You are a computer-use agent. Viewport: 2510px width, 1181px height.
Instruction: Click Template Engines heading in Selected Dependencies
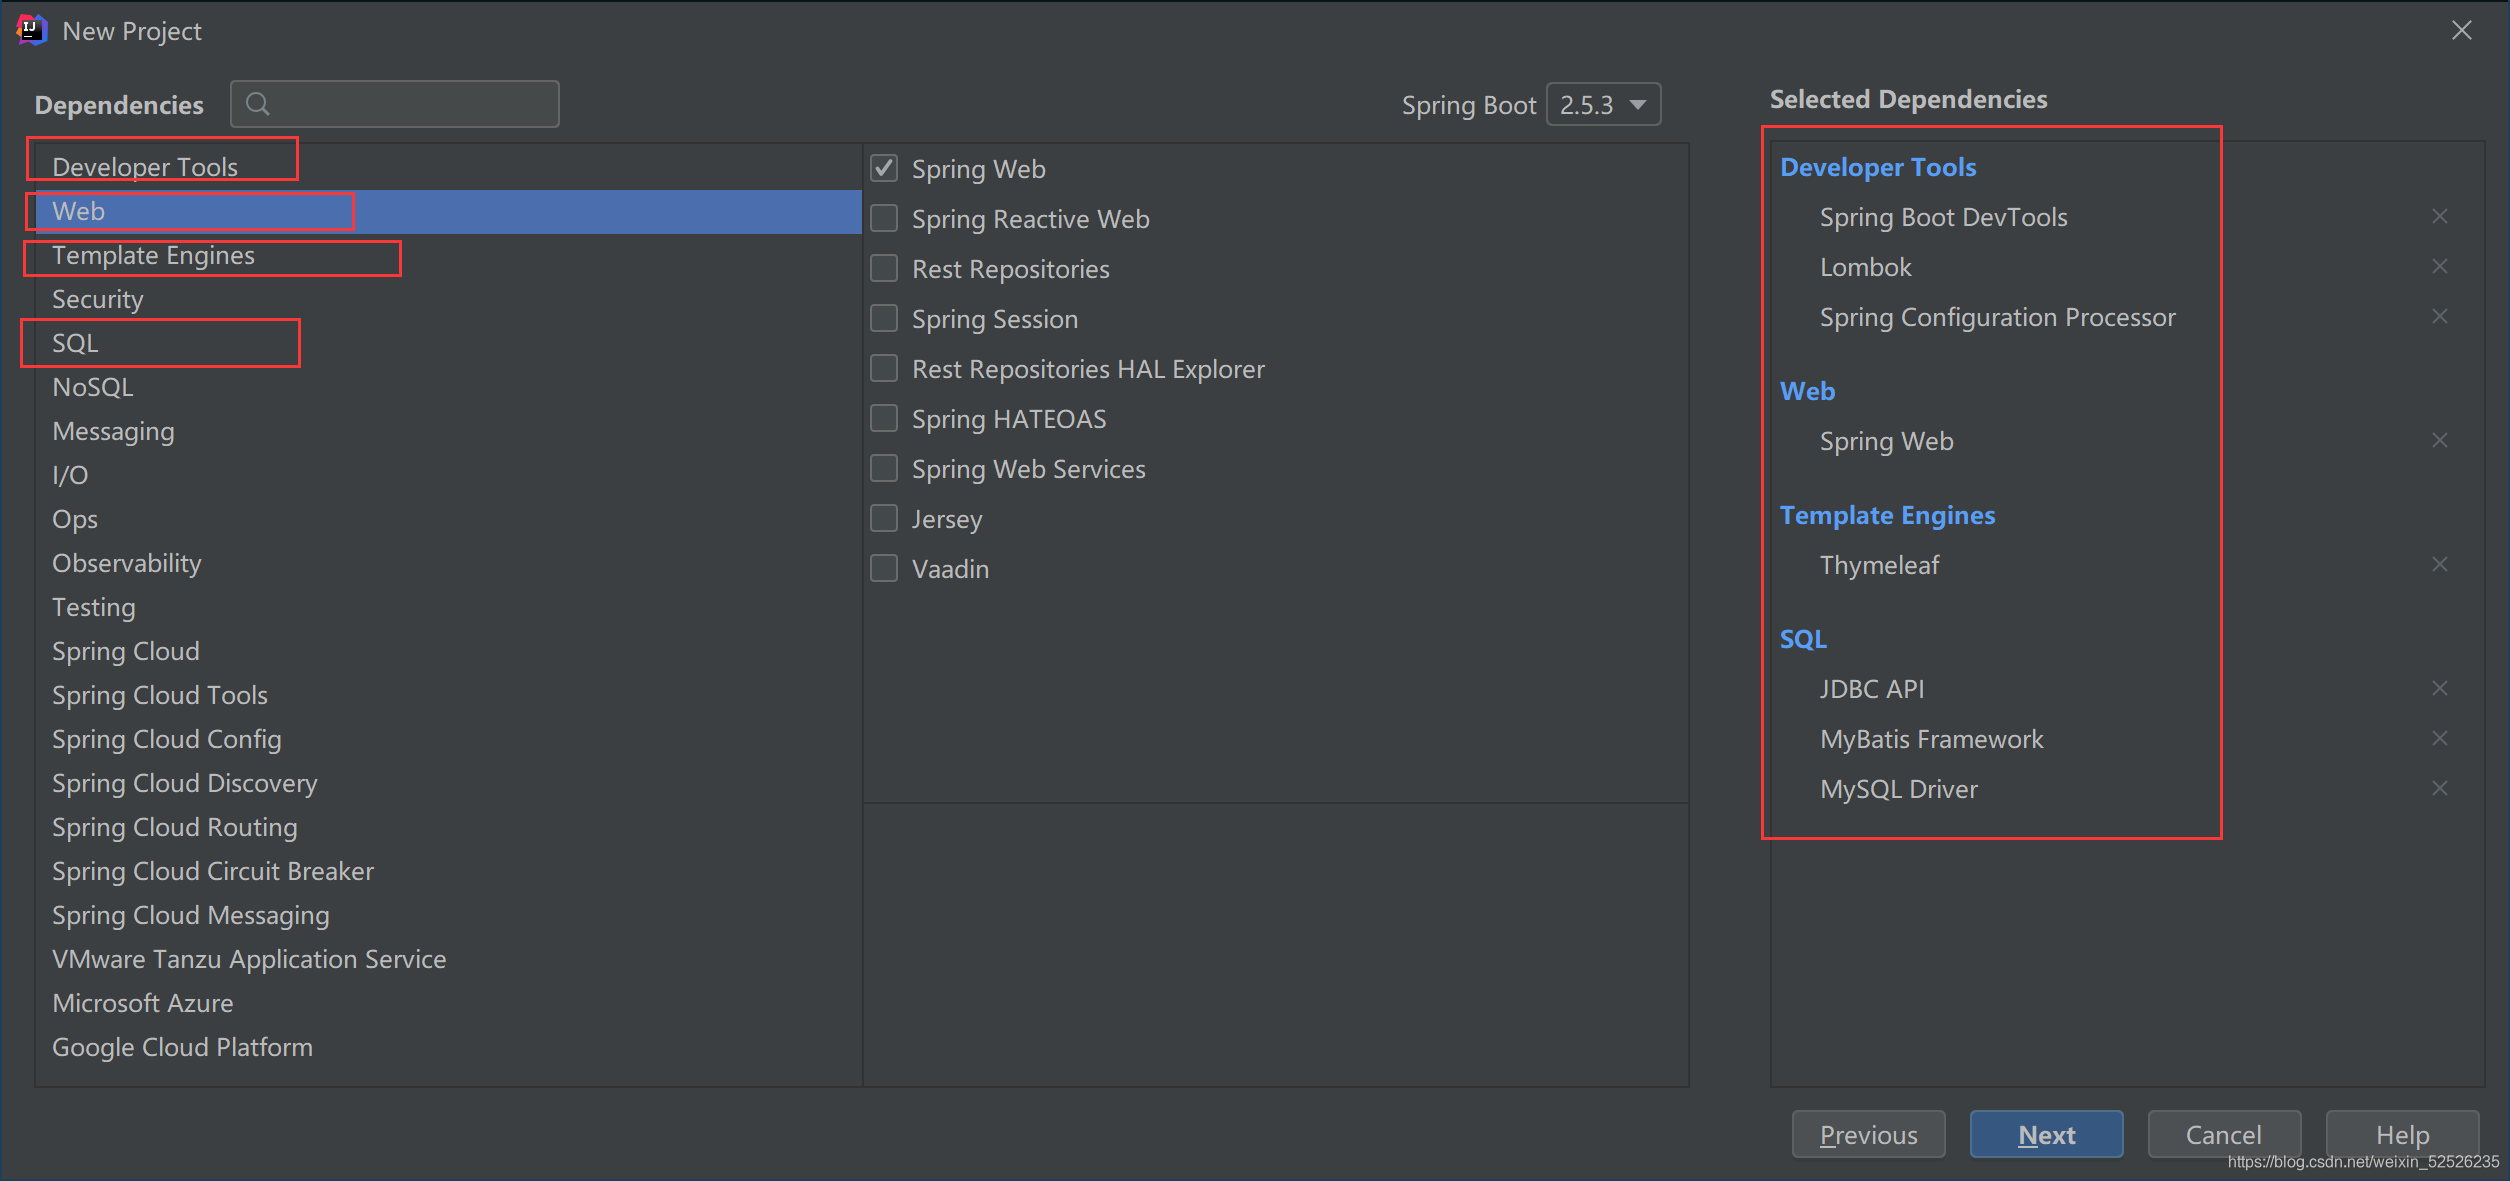[x=1887, y=515]
